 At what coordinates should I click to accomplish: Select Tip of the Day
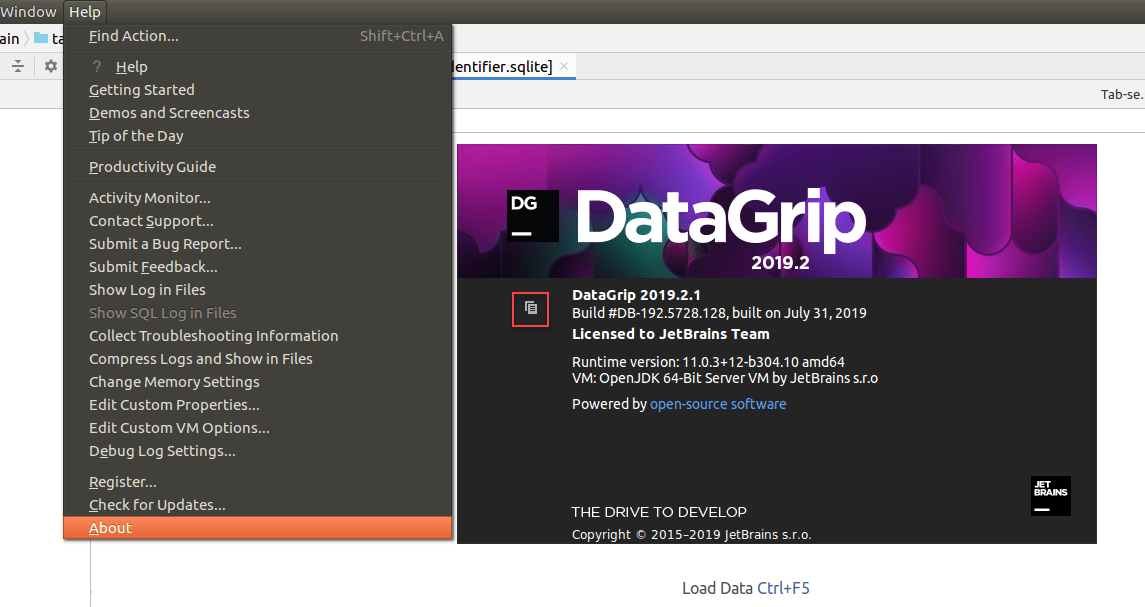(x=134, y=135)
